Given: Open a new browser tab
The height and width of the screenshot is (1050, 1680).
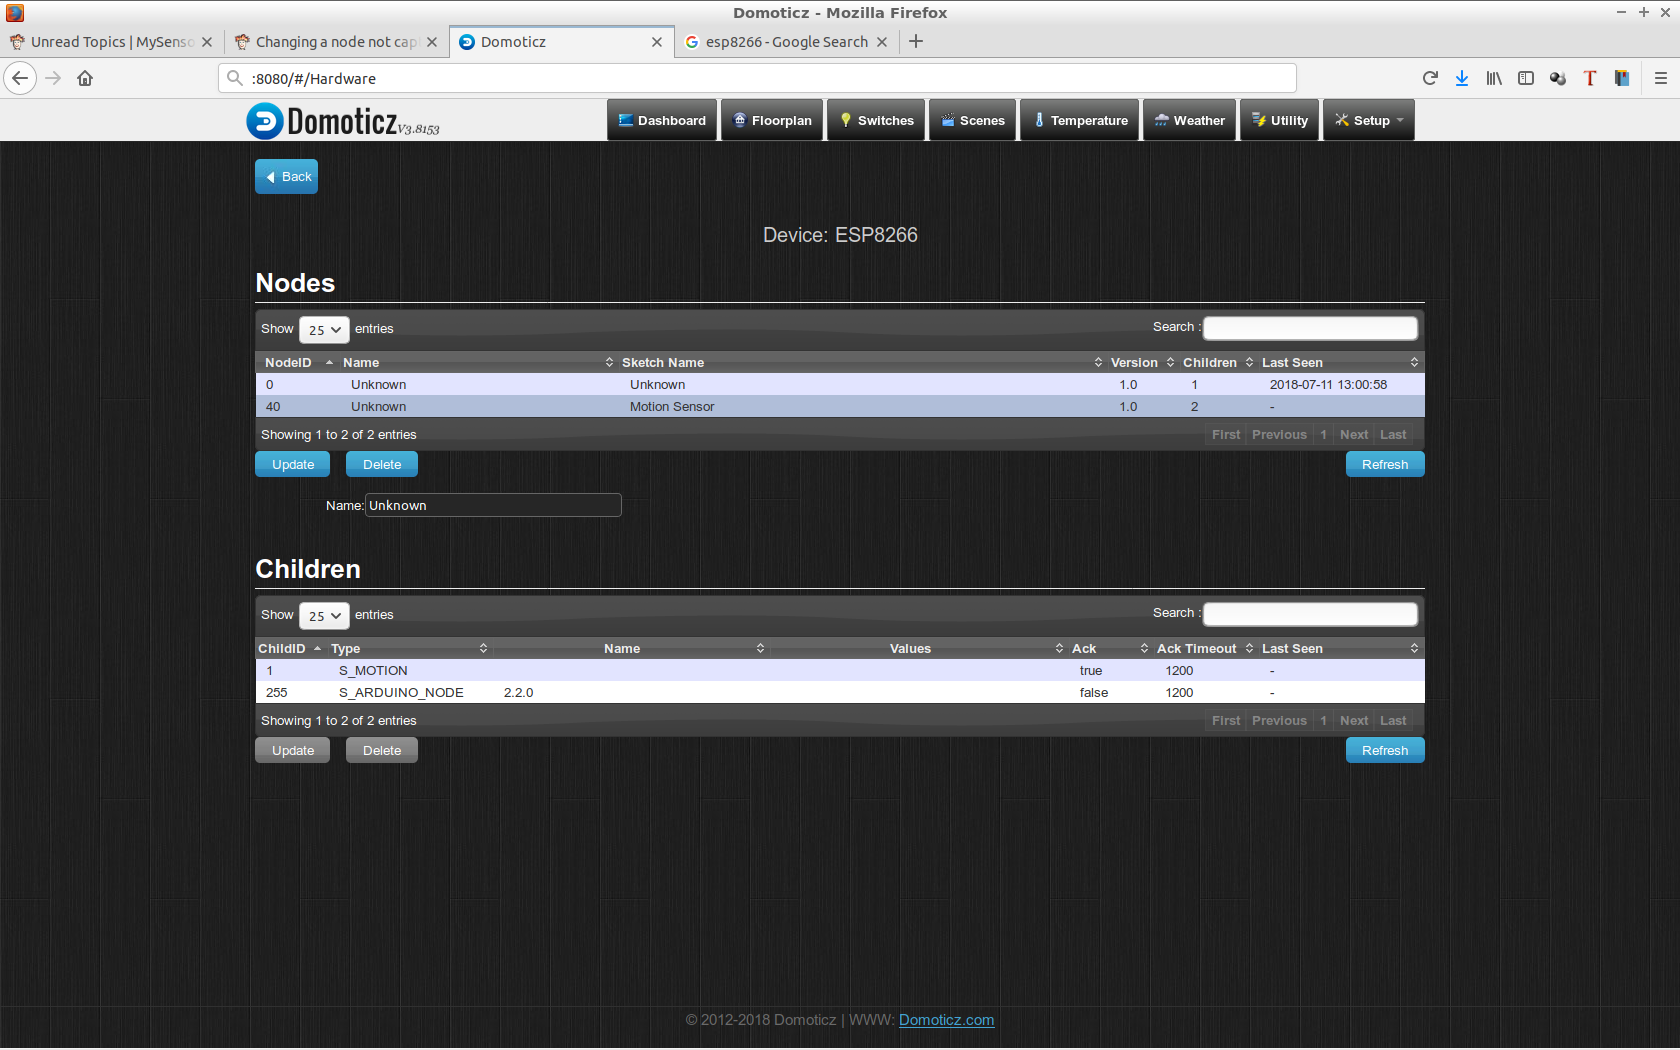Looking at the screenshot, I should 916,42.
